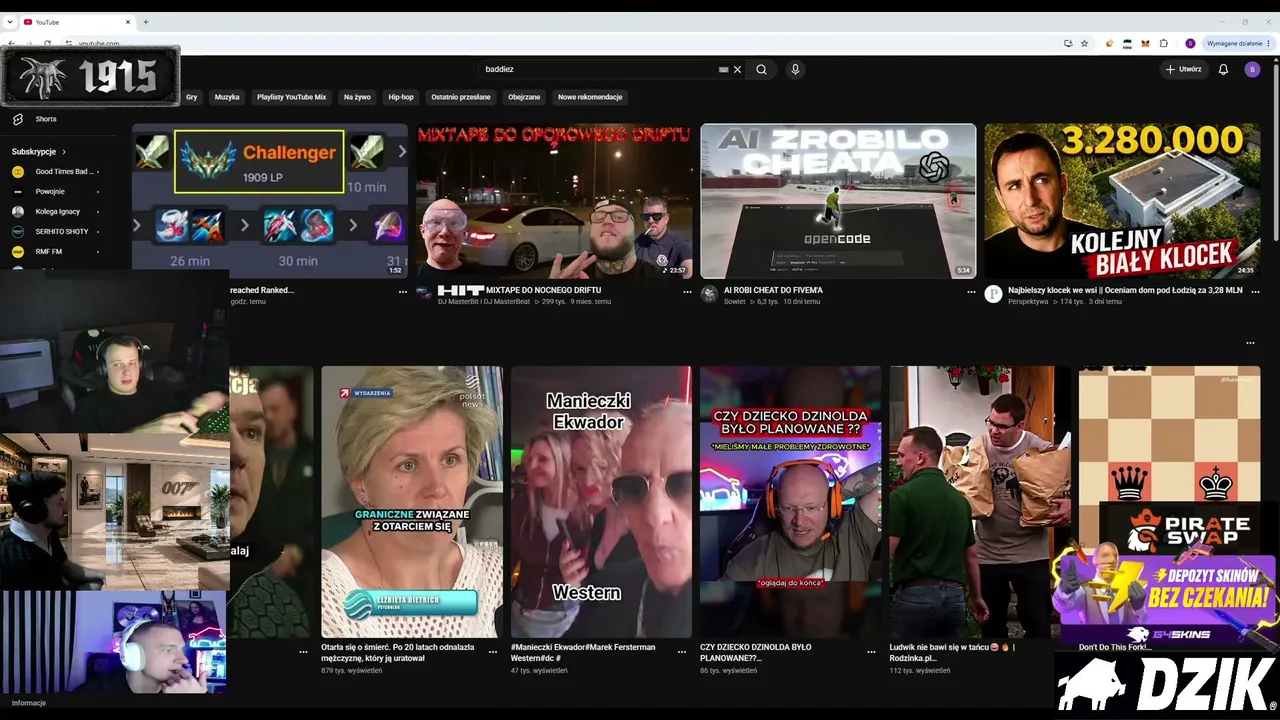Open the Manieczki Ekwador Western short thumbnail
Screen dimensions: 1280x720
point(601,502)
